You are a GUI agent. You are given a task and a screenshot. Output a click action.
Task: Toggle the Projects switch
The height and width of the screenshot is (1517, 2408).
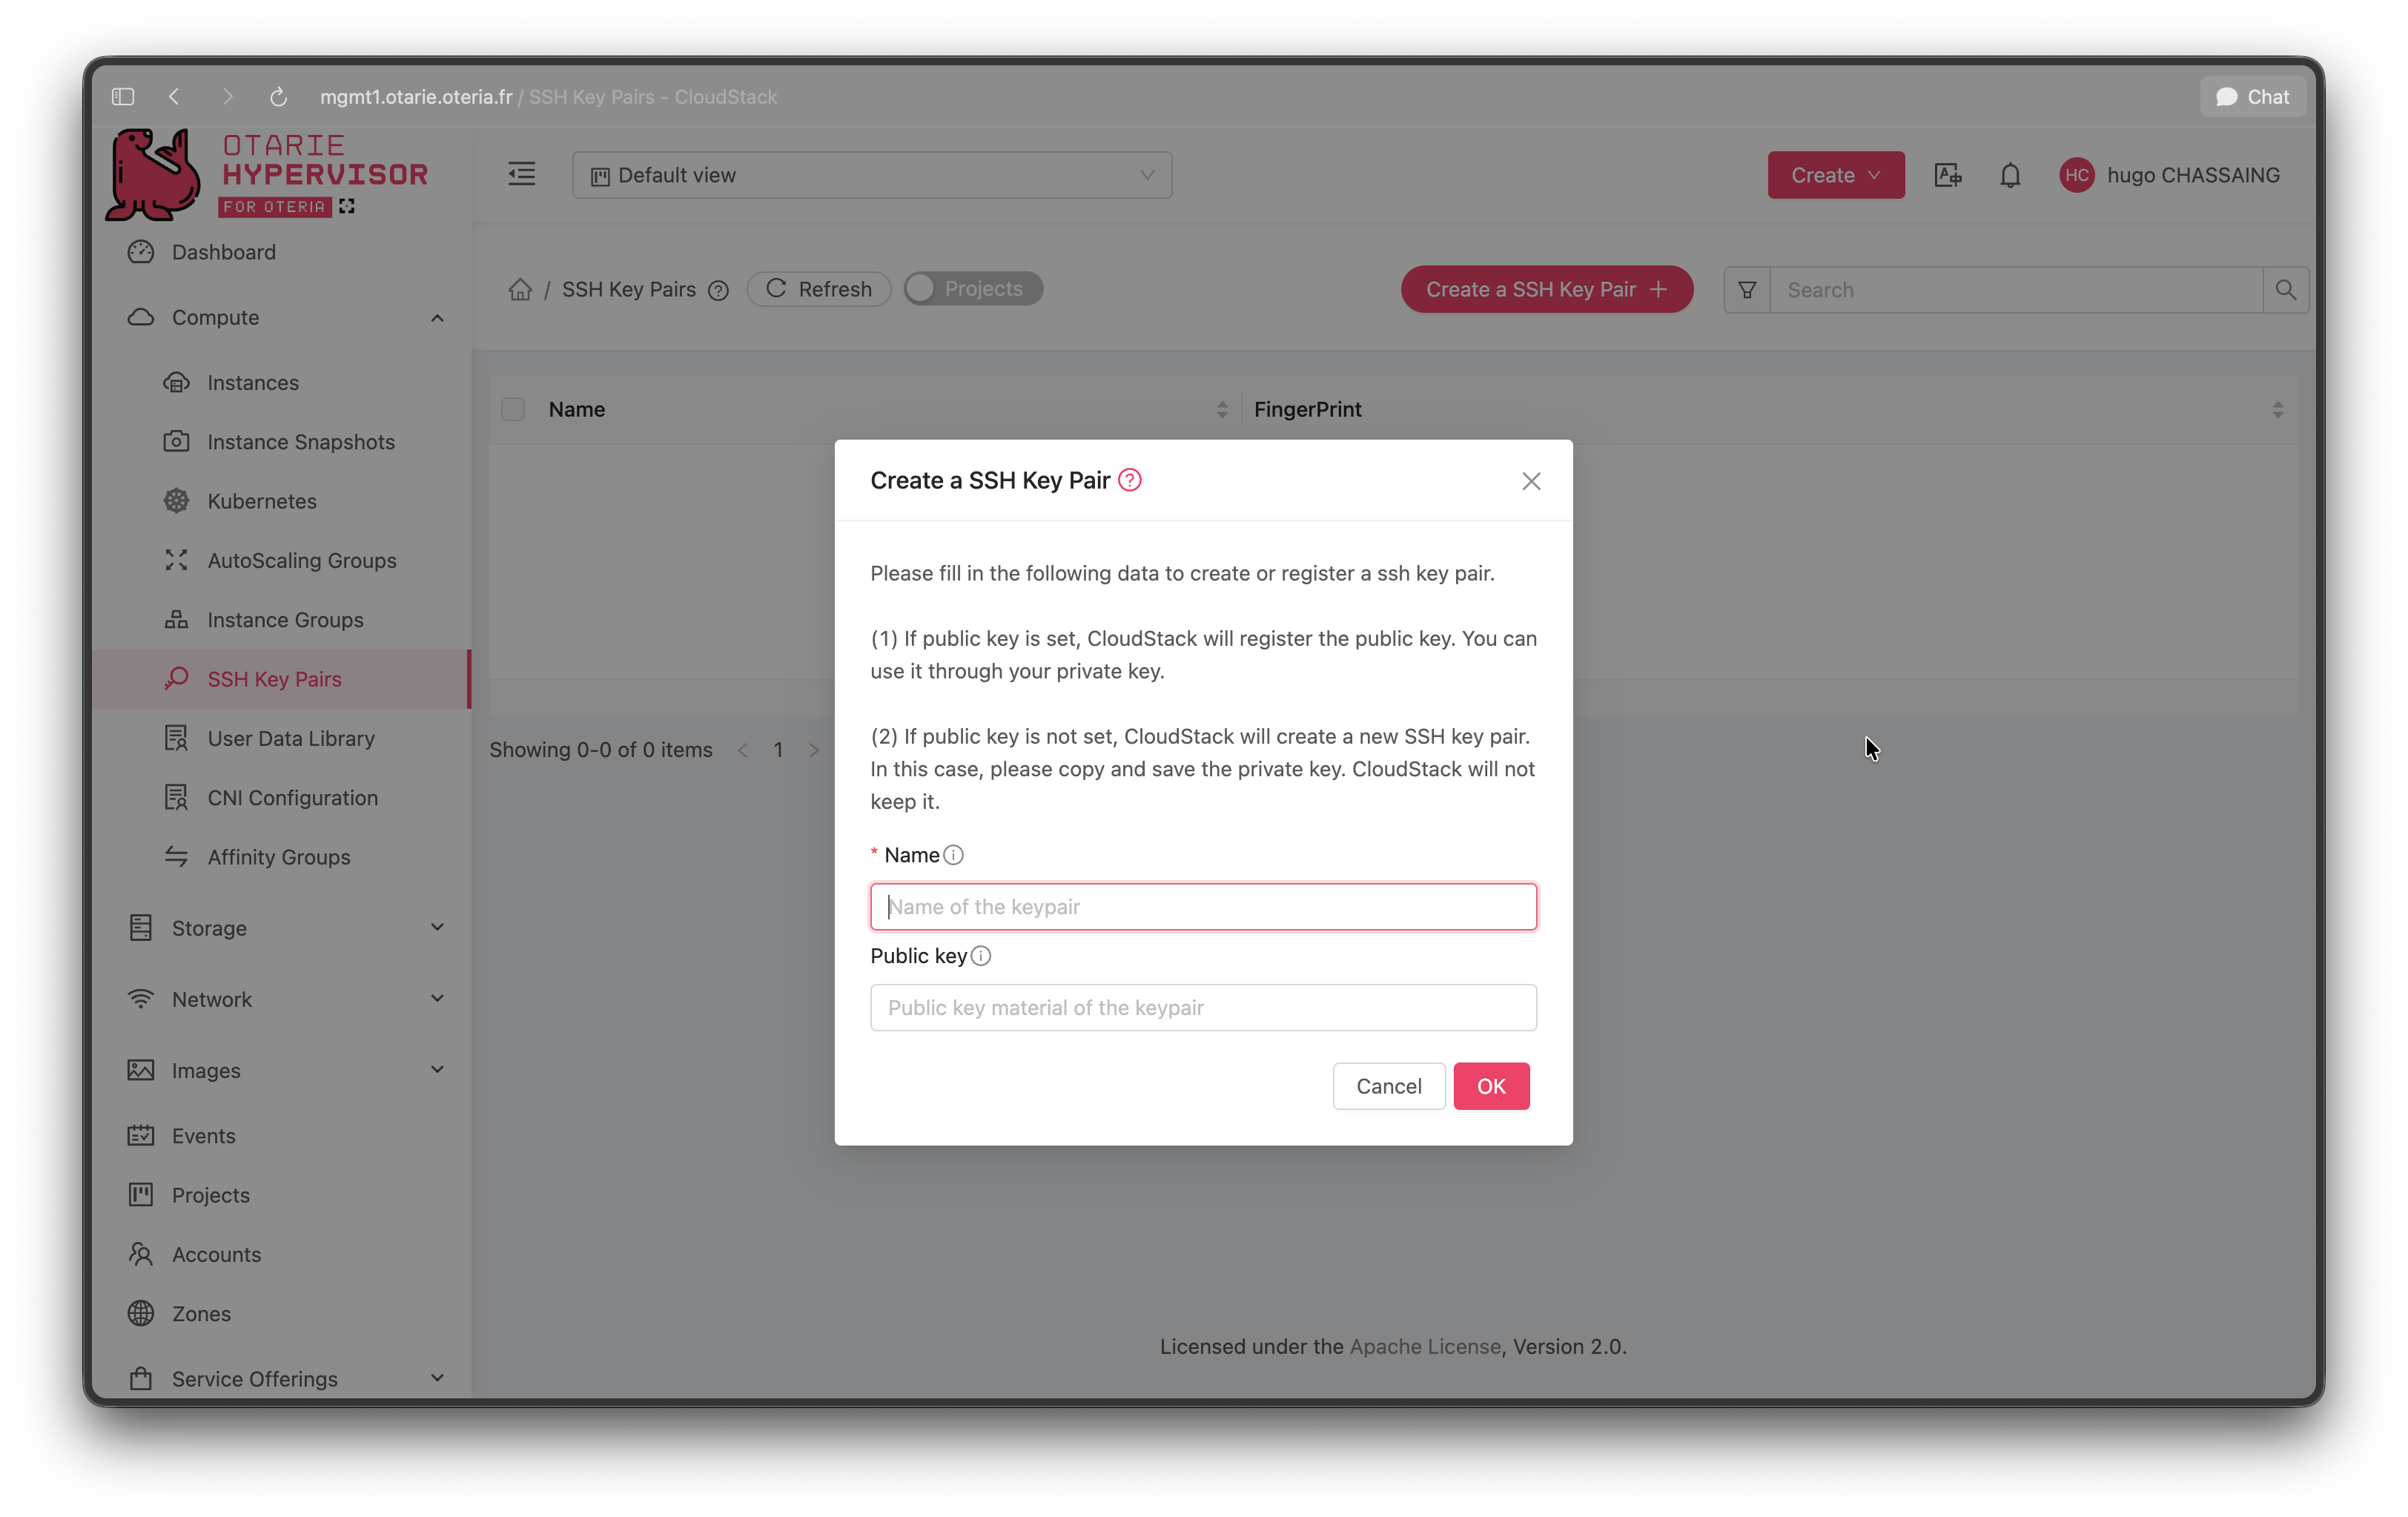click(973, 289)
